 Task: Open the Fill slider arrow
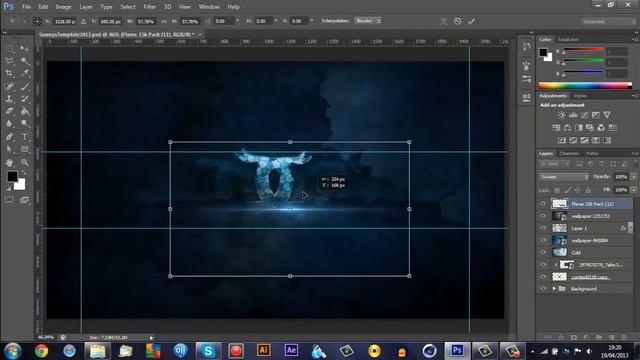pos(634,190)
